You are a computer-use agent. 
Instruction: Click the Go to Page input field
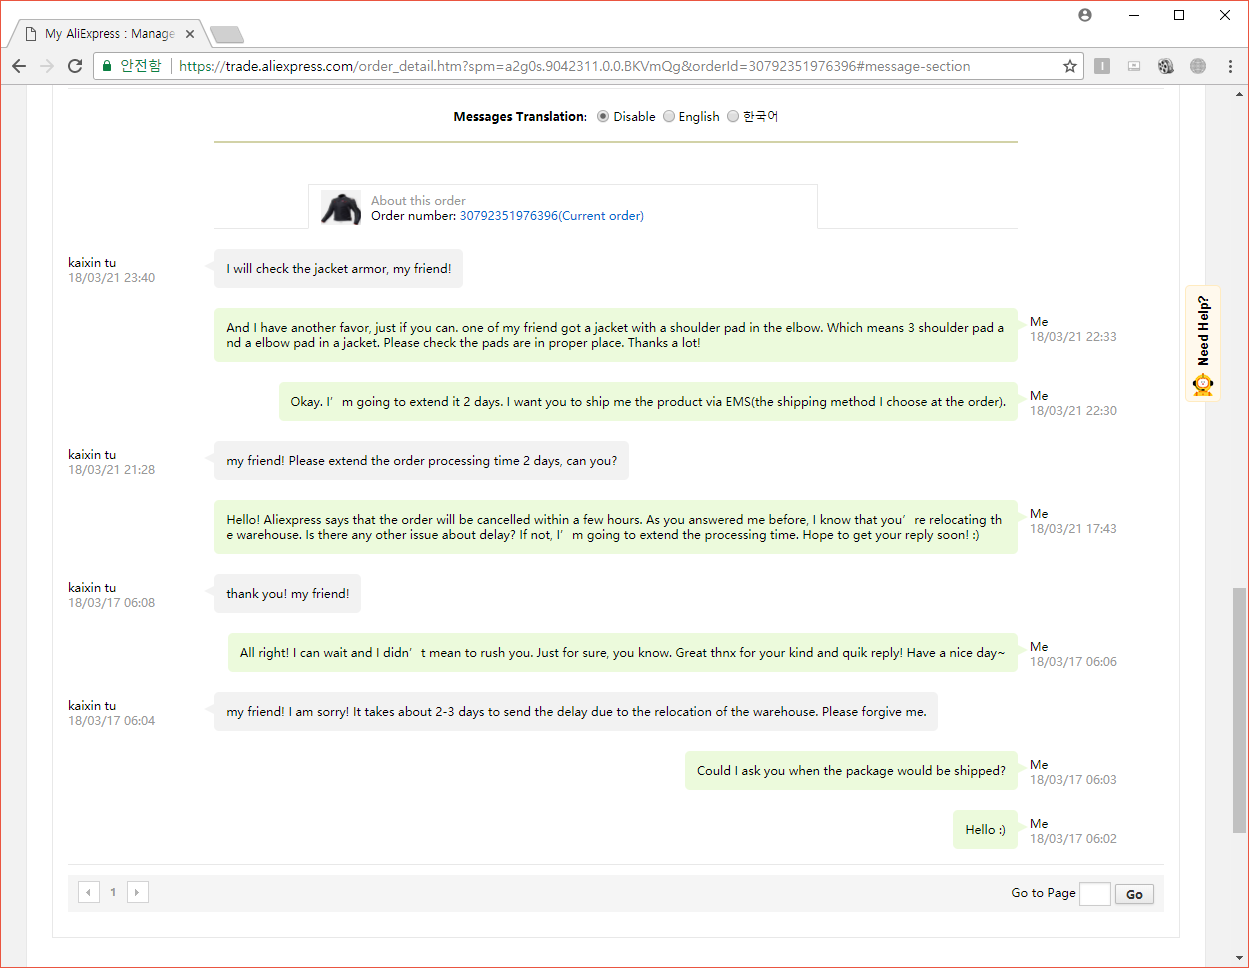[1095, 894]
